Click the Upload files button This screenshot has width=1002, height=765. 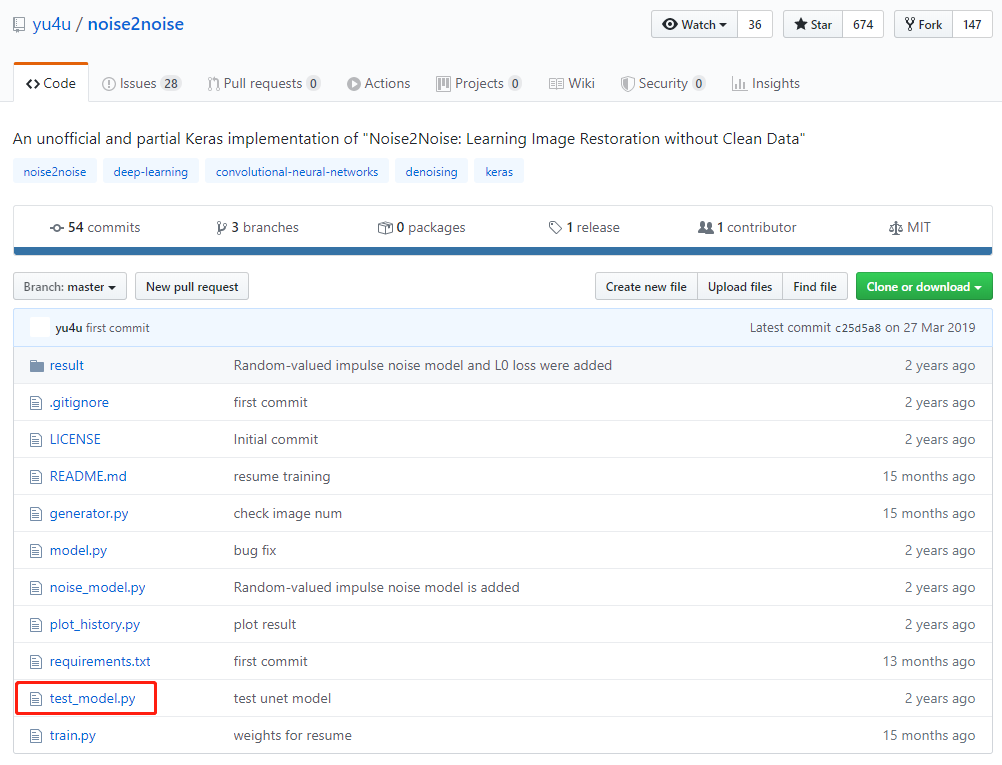pos(740,286)
